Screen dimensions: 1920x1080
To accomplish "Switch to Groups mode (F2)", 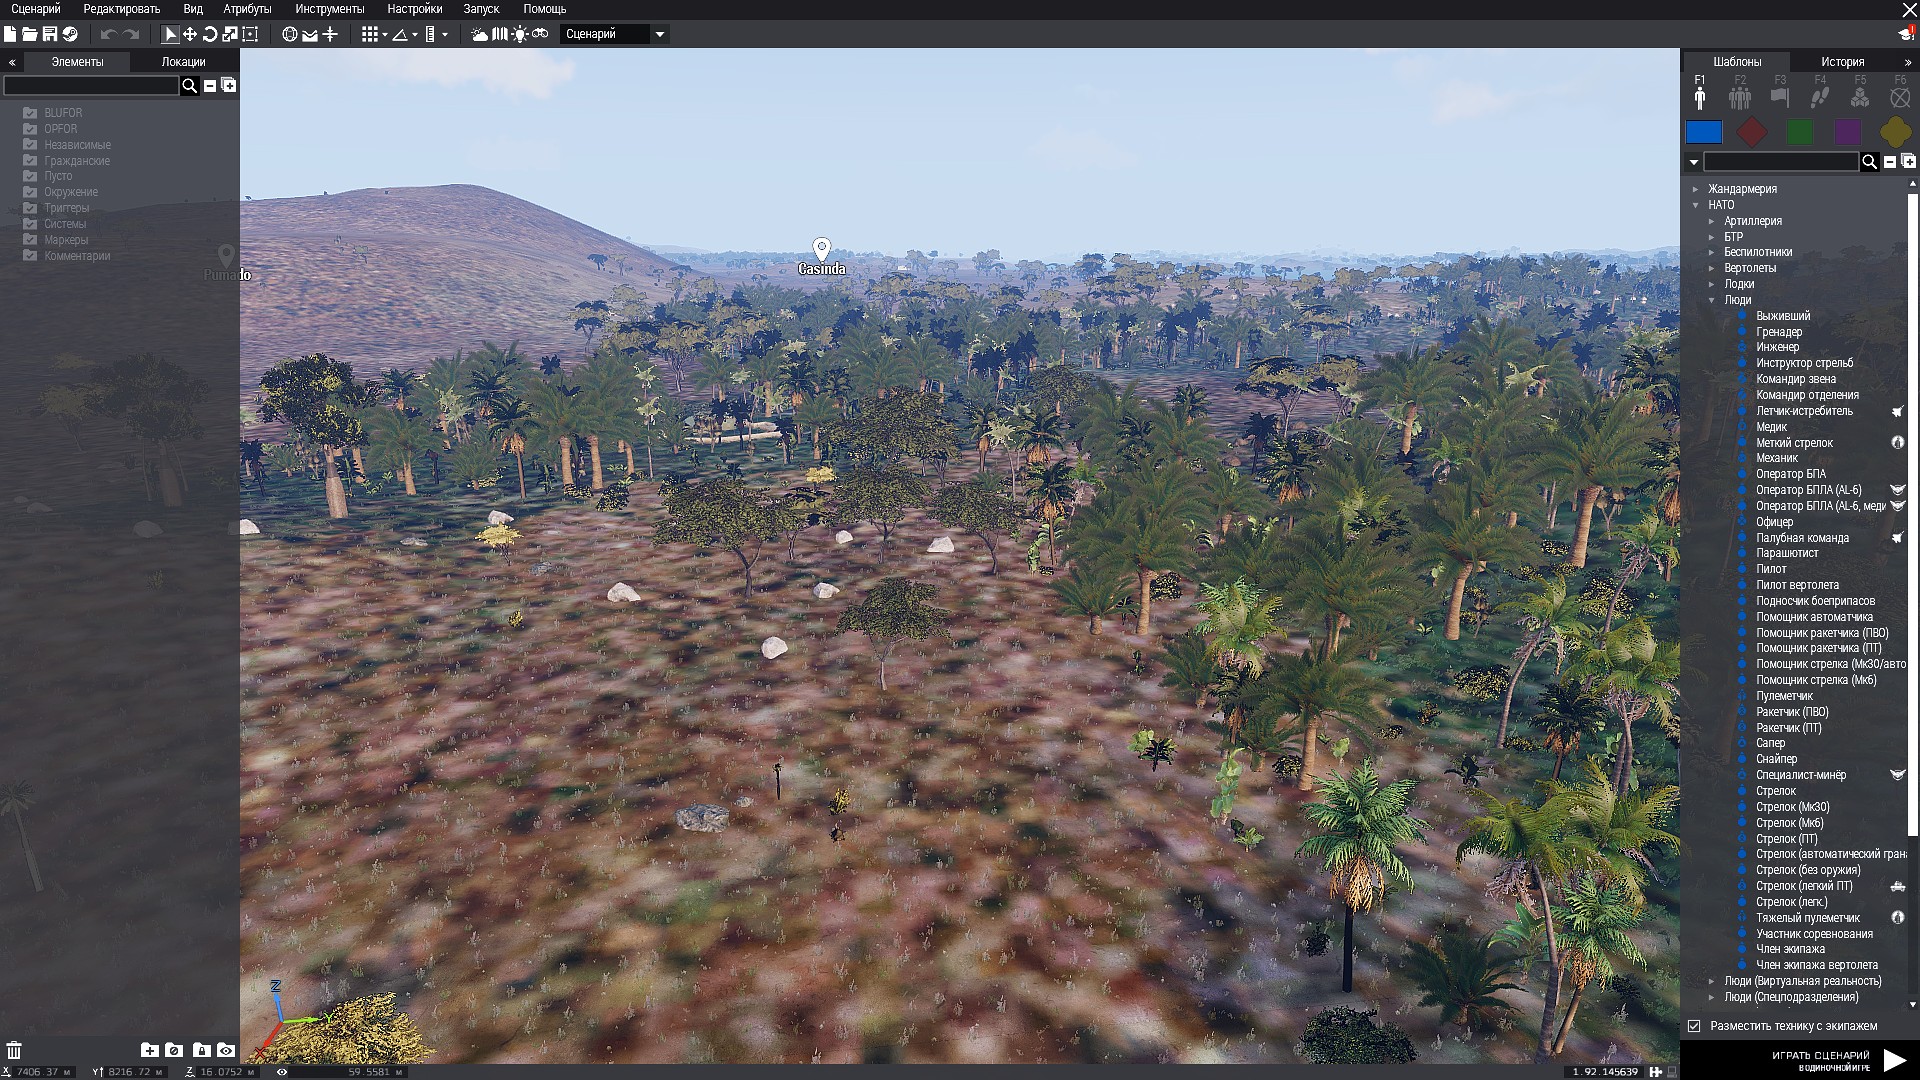I will (x=1740, y=97).
